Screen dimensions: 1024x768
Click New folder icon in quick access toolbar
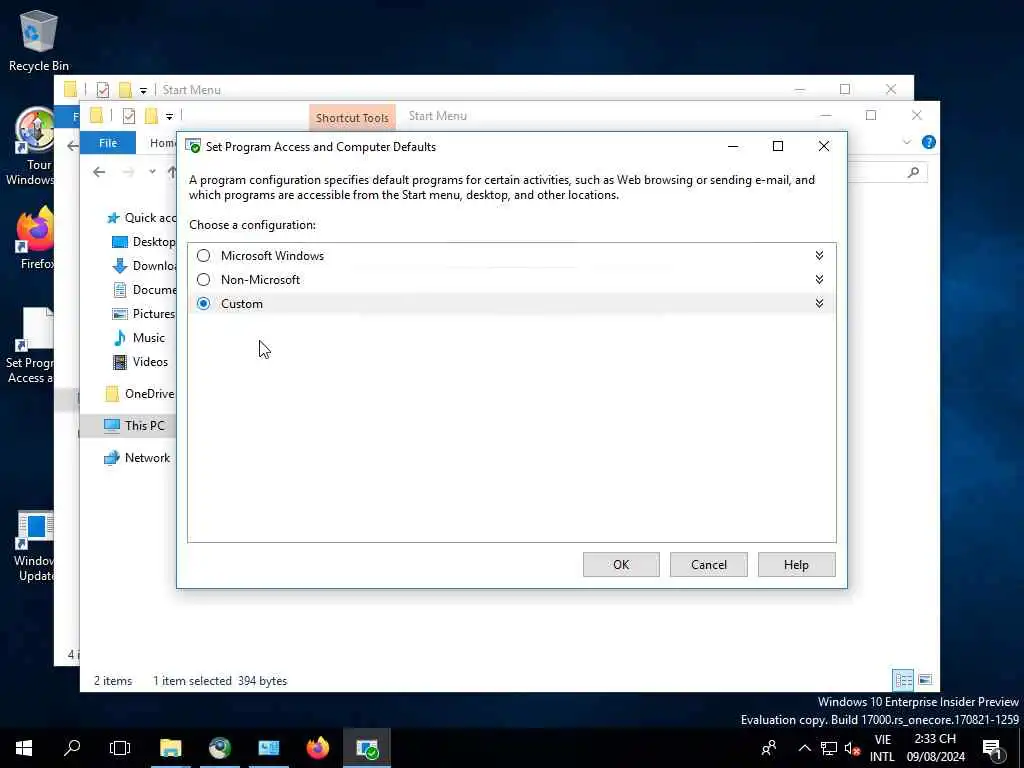pos(151,116)
